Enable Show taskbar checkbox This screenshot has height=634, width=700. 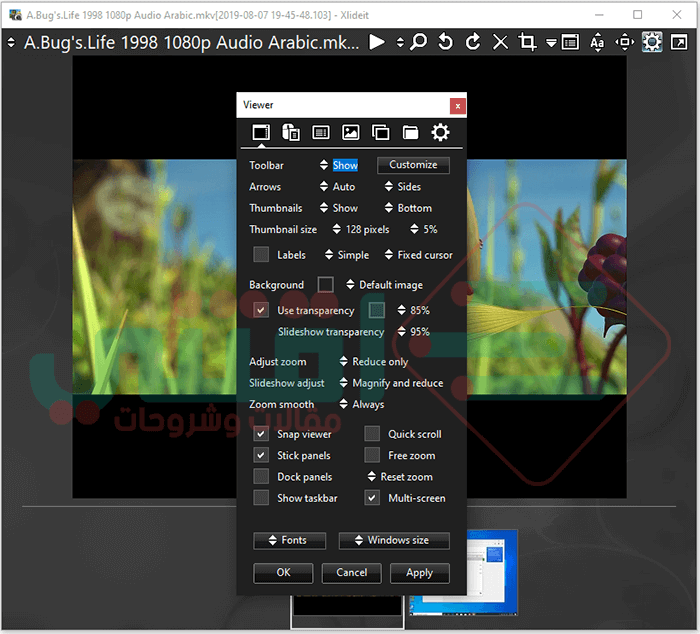tap(261, 498)
